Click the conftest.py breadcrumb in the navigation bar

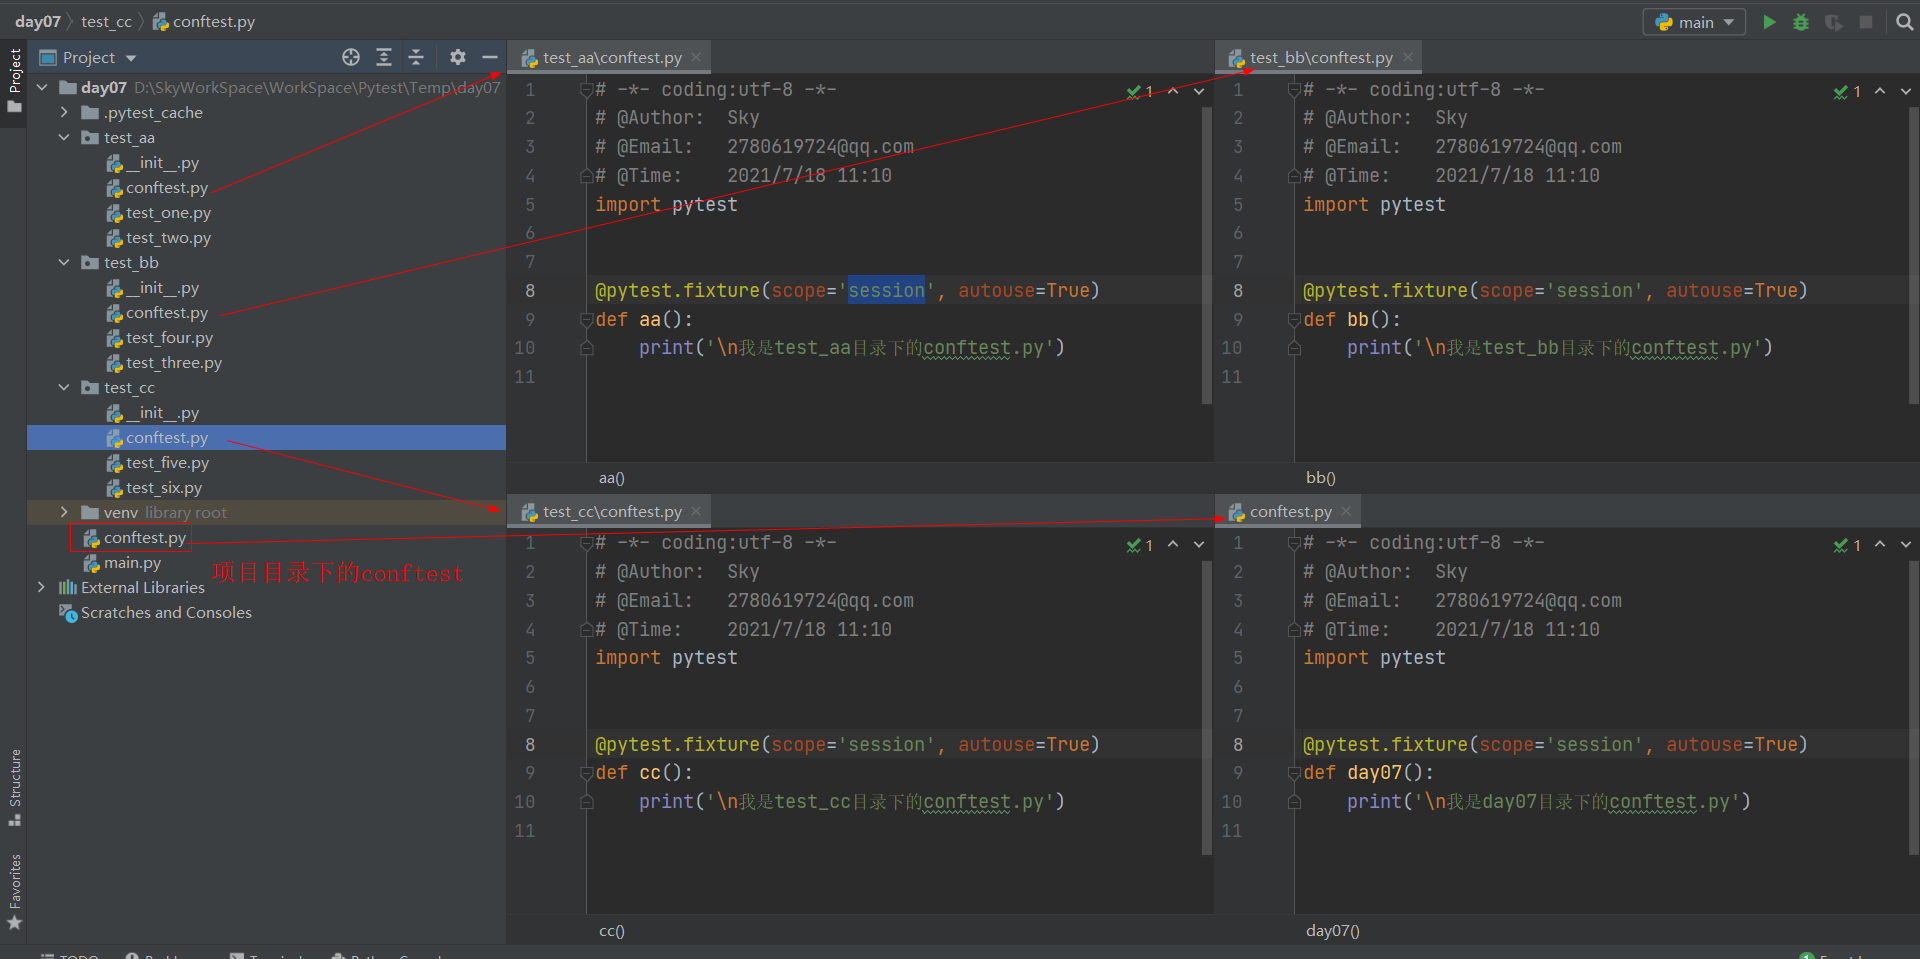tap(204, 21)
